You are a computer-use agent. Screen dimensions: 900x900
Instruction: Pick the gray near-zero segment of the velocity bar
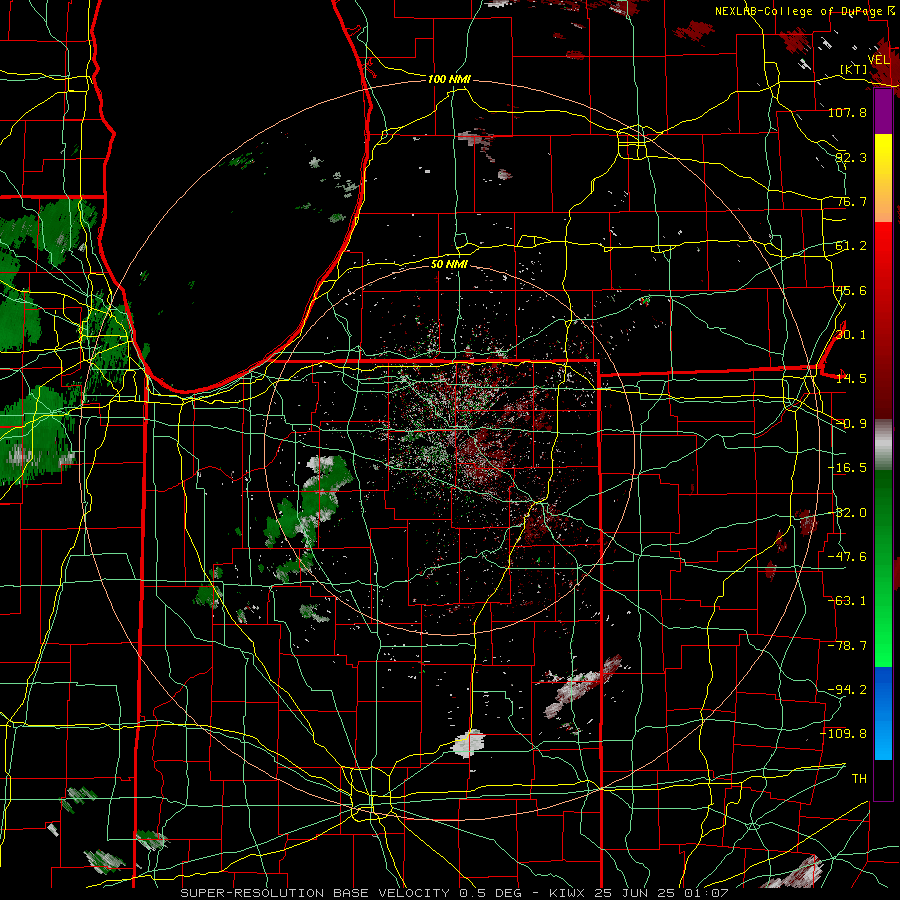point(883,445)
